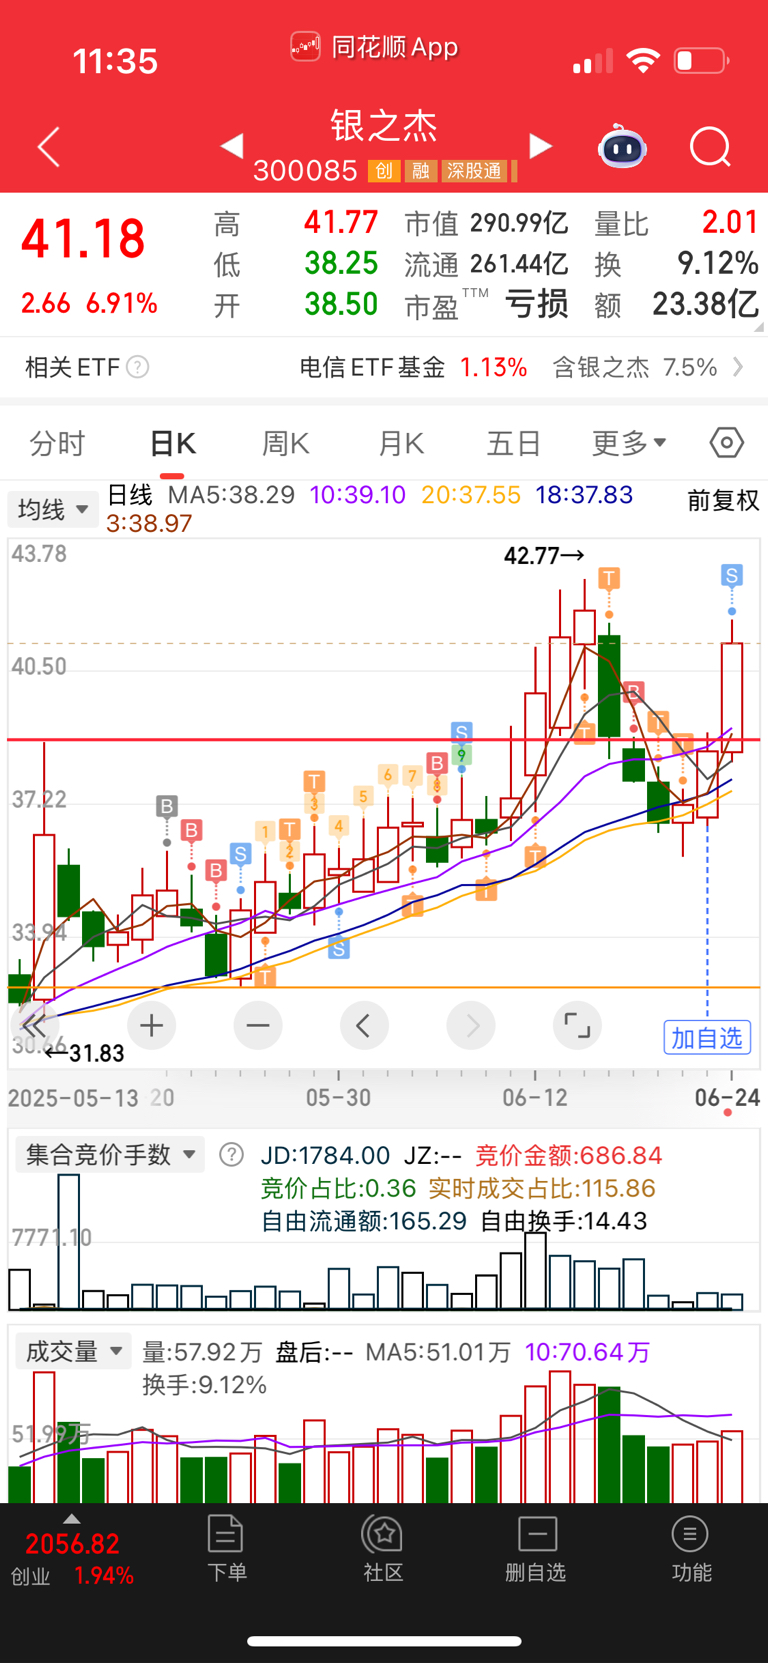The image size is (768, 1663).
Task: Open the 均线 indicator dropdown
Action: pos(53,509)
